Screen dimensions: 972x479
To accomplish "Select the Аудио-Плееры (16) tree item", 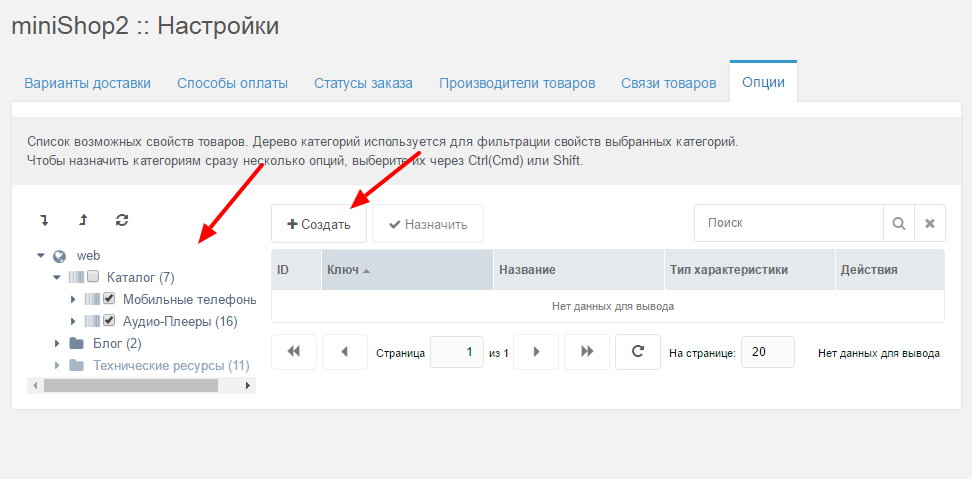I will pyautogui.click(x=180, y=322).
